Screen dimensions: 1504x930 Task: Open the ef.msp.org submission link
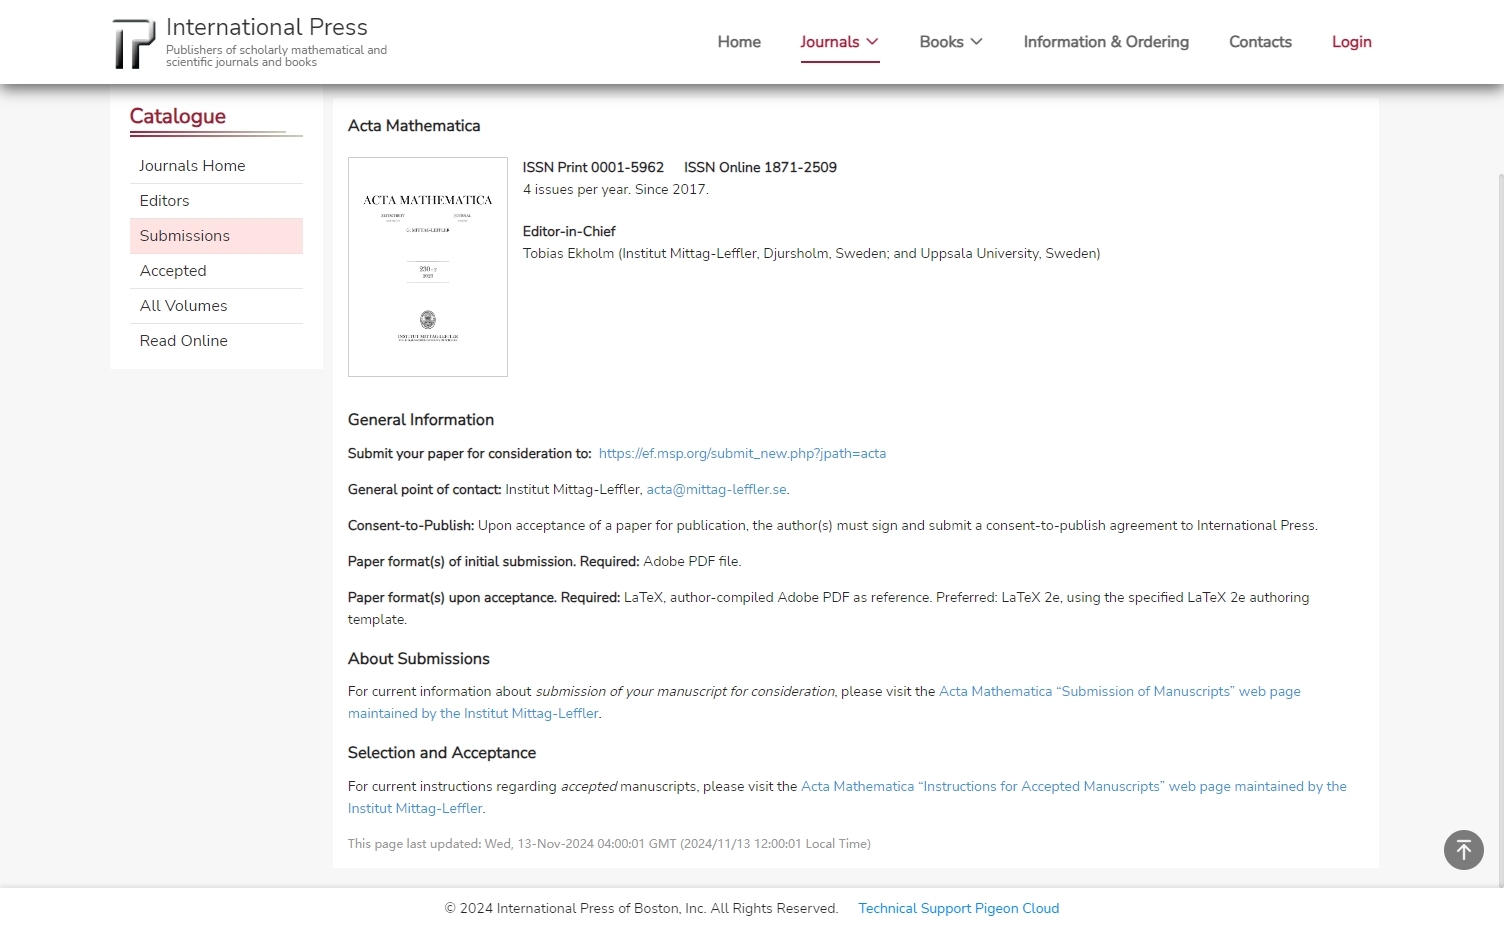point(742,453)
